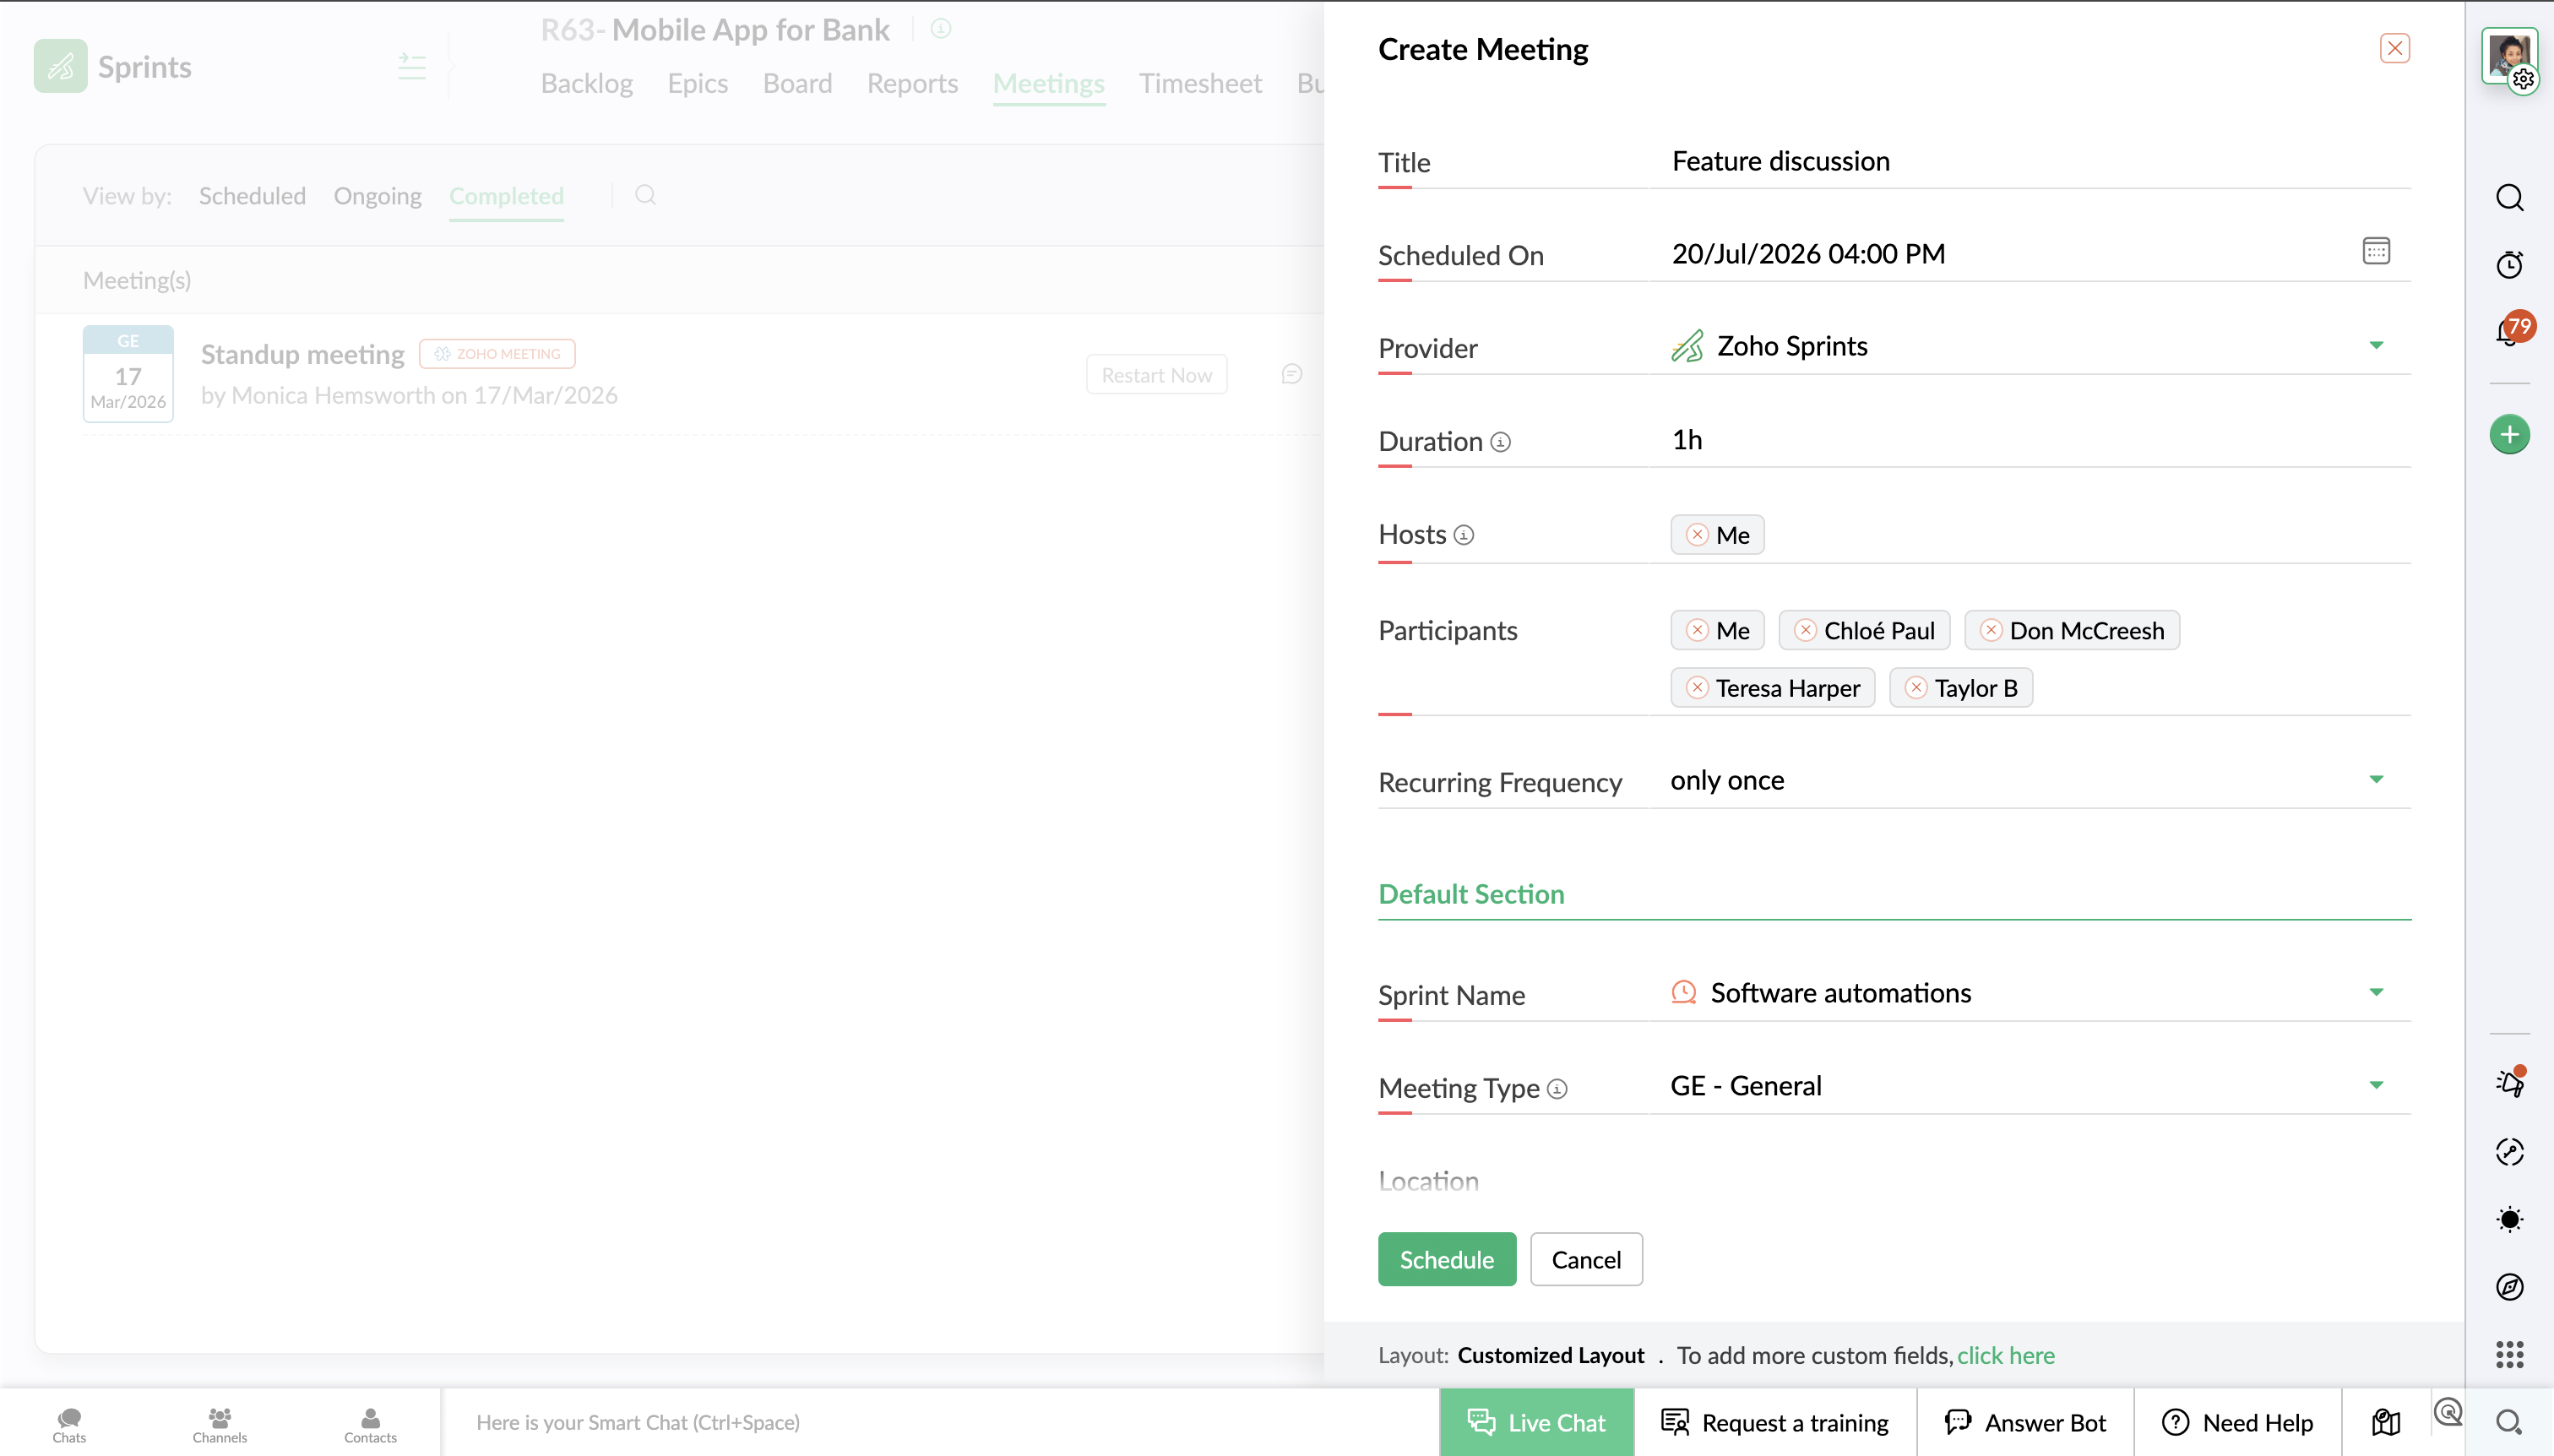Click the search icon at bottom right
Image resolution: width=2554 pixels, height=1456 pixels.
pyautogui.click(x=2509, y=1422)
